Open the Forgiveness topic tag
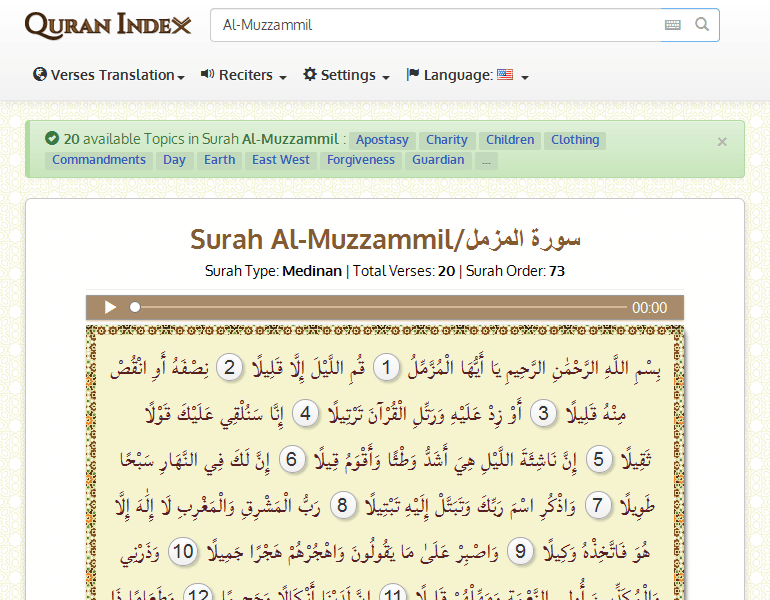 click(x=361, y=160)
